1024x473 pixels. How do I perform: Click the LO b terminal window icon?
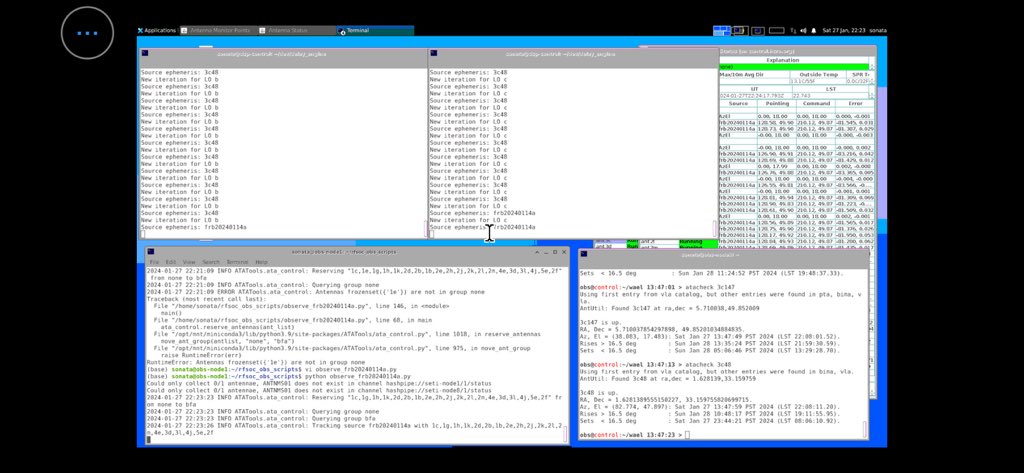click(x=144, y=54)
